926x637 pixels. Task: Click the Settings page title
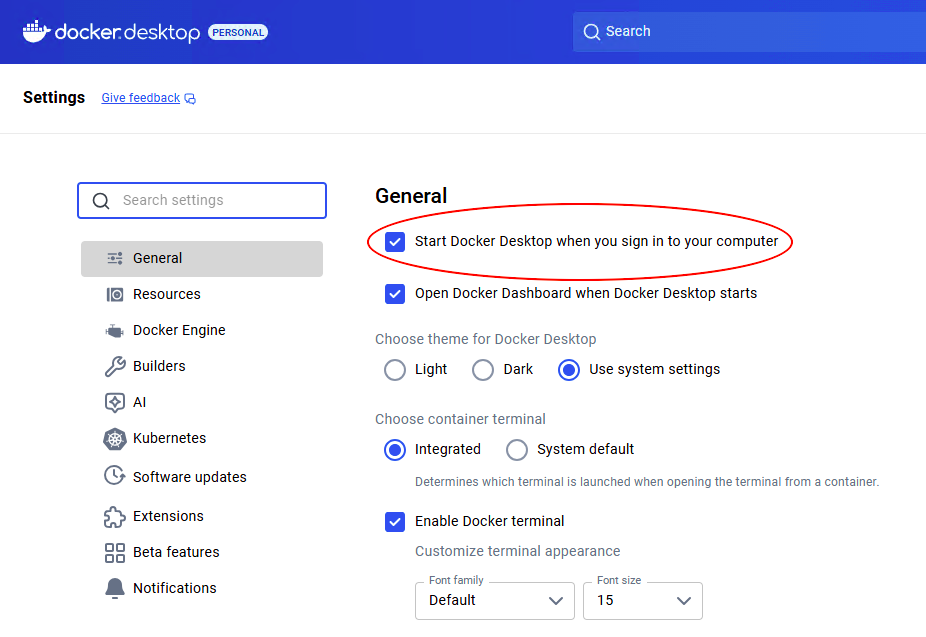tap(54, 97)
